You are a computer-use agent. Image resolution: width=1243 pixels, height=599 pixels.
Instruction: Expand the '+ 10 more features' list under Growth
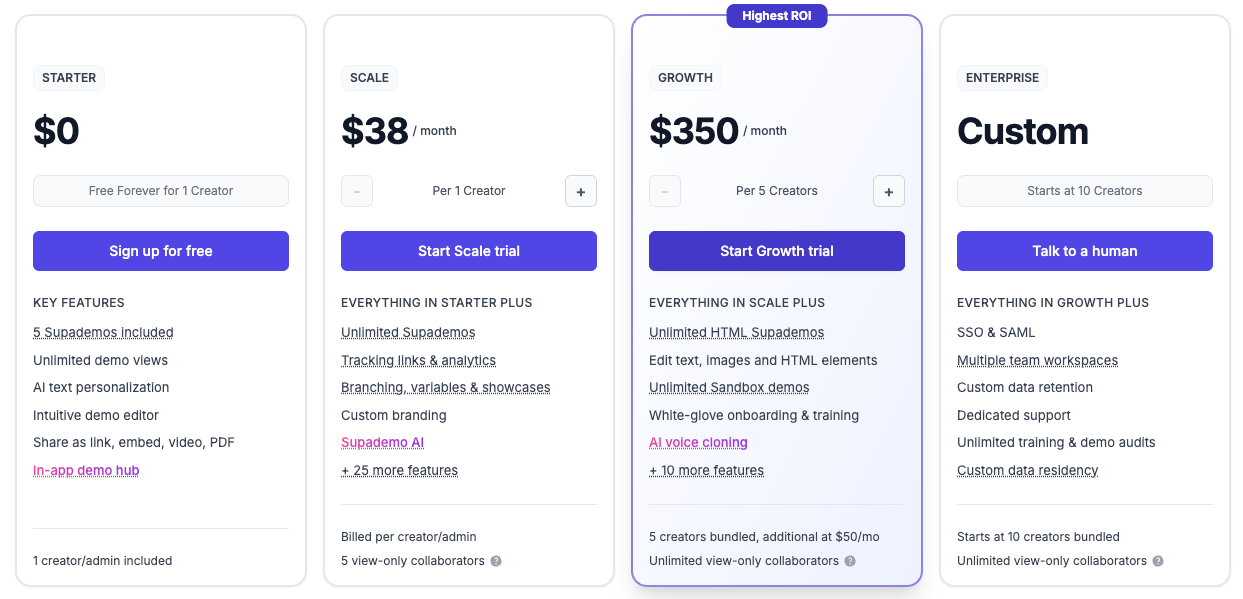pos(706,470)
